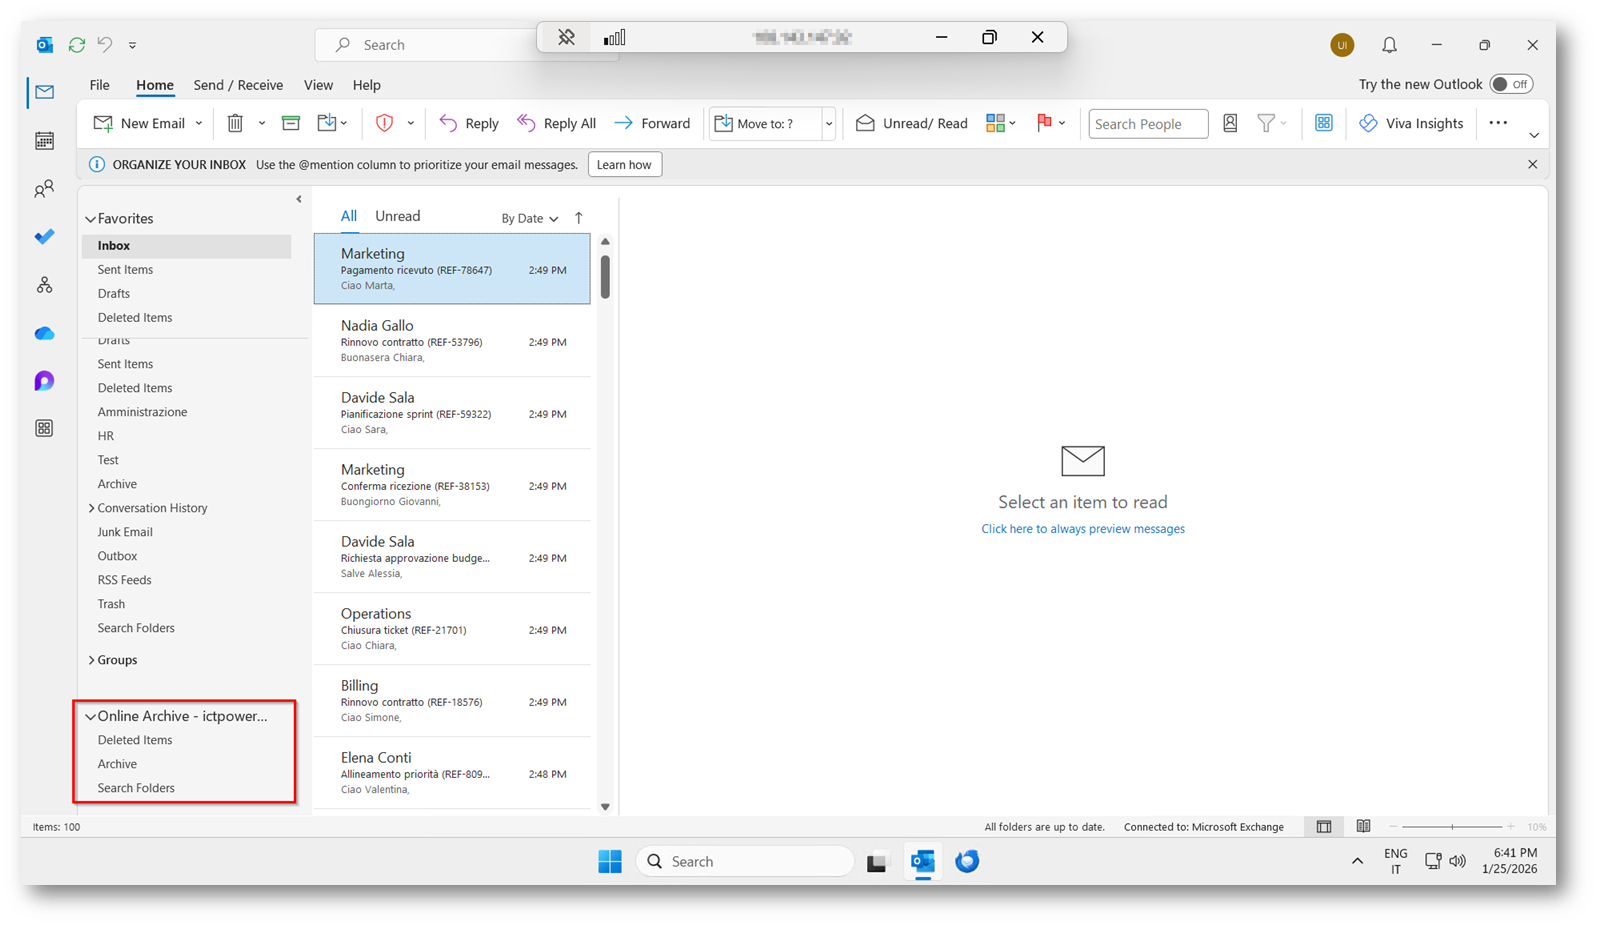1598x927 pixels.
Task: Open the By Date sort dropdown
Action: tap(529, 218)
